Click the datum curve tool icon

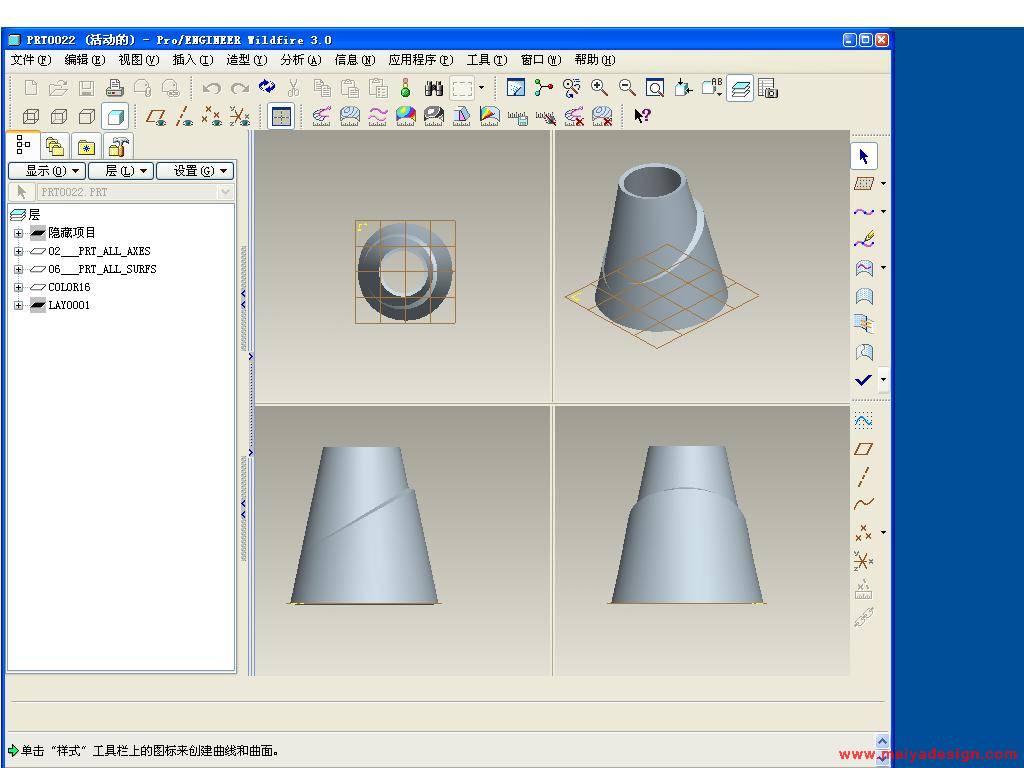point(863,504)
